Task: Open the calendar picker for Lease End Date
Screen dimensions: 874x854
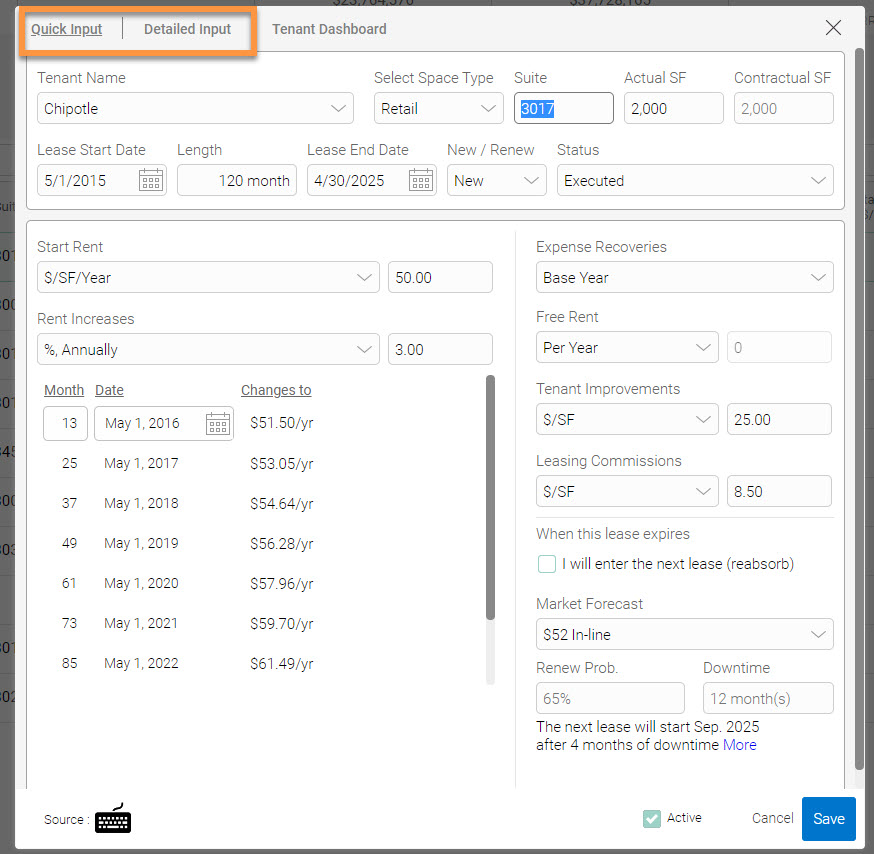Action: point(421,180)
